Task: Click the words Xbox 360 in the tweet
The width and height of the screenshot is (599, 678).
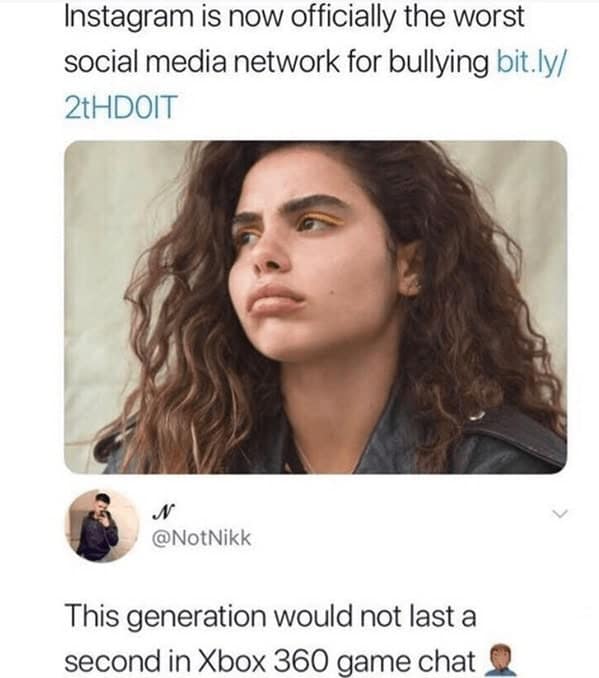Action: [261, 661]
